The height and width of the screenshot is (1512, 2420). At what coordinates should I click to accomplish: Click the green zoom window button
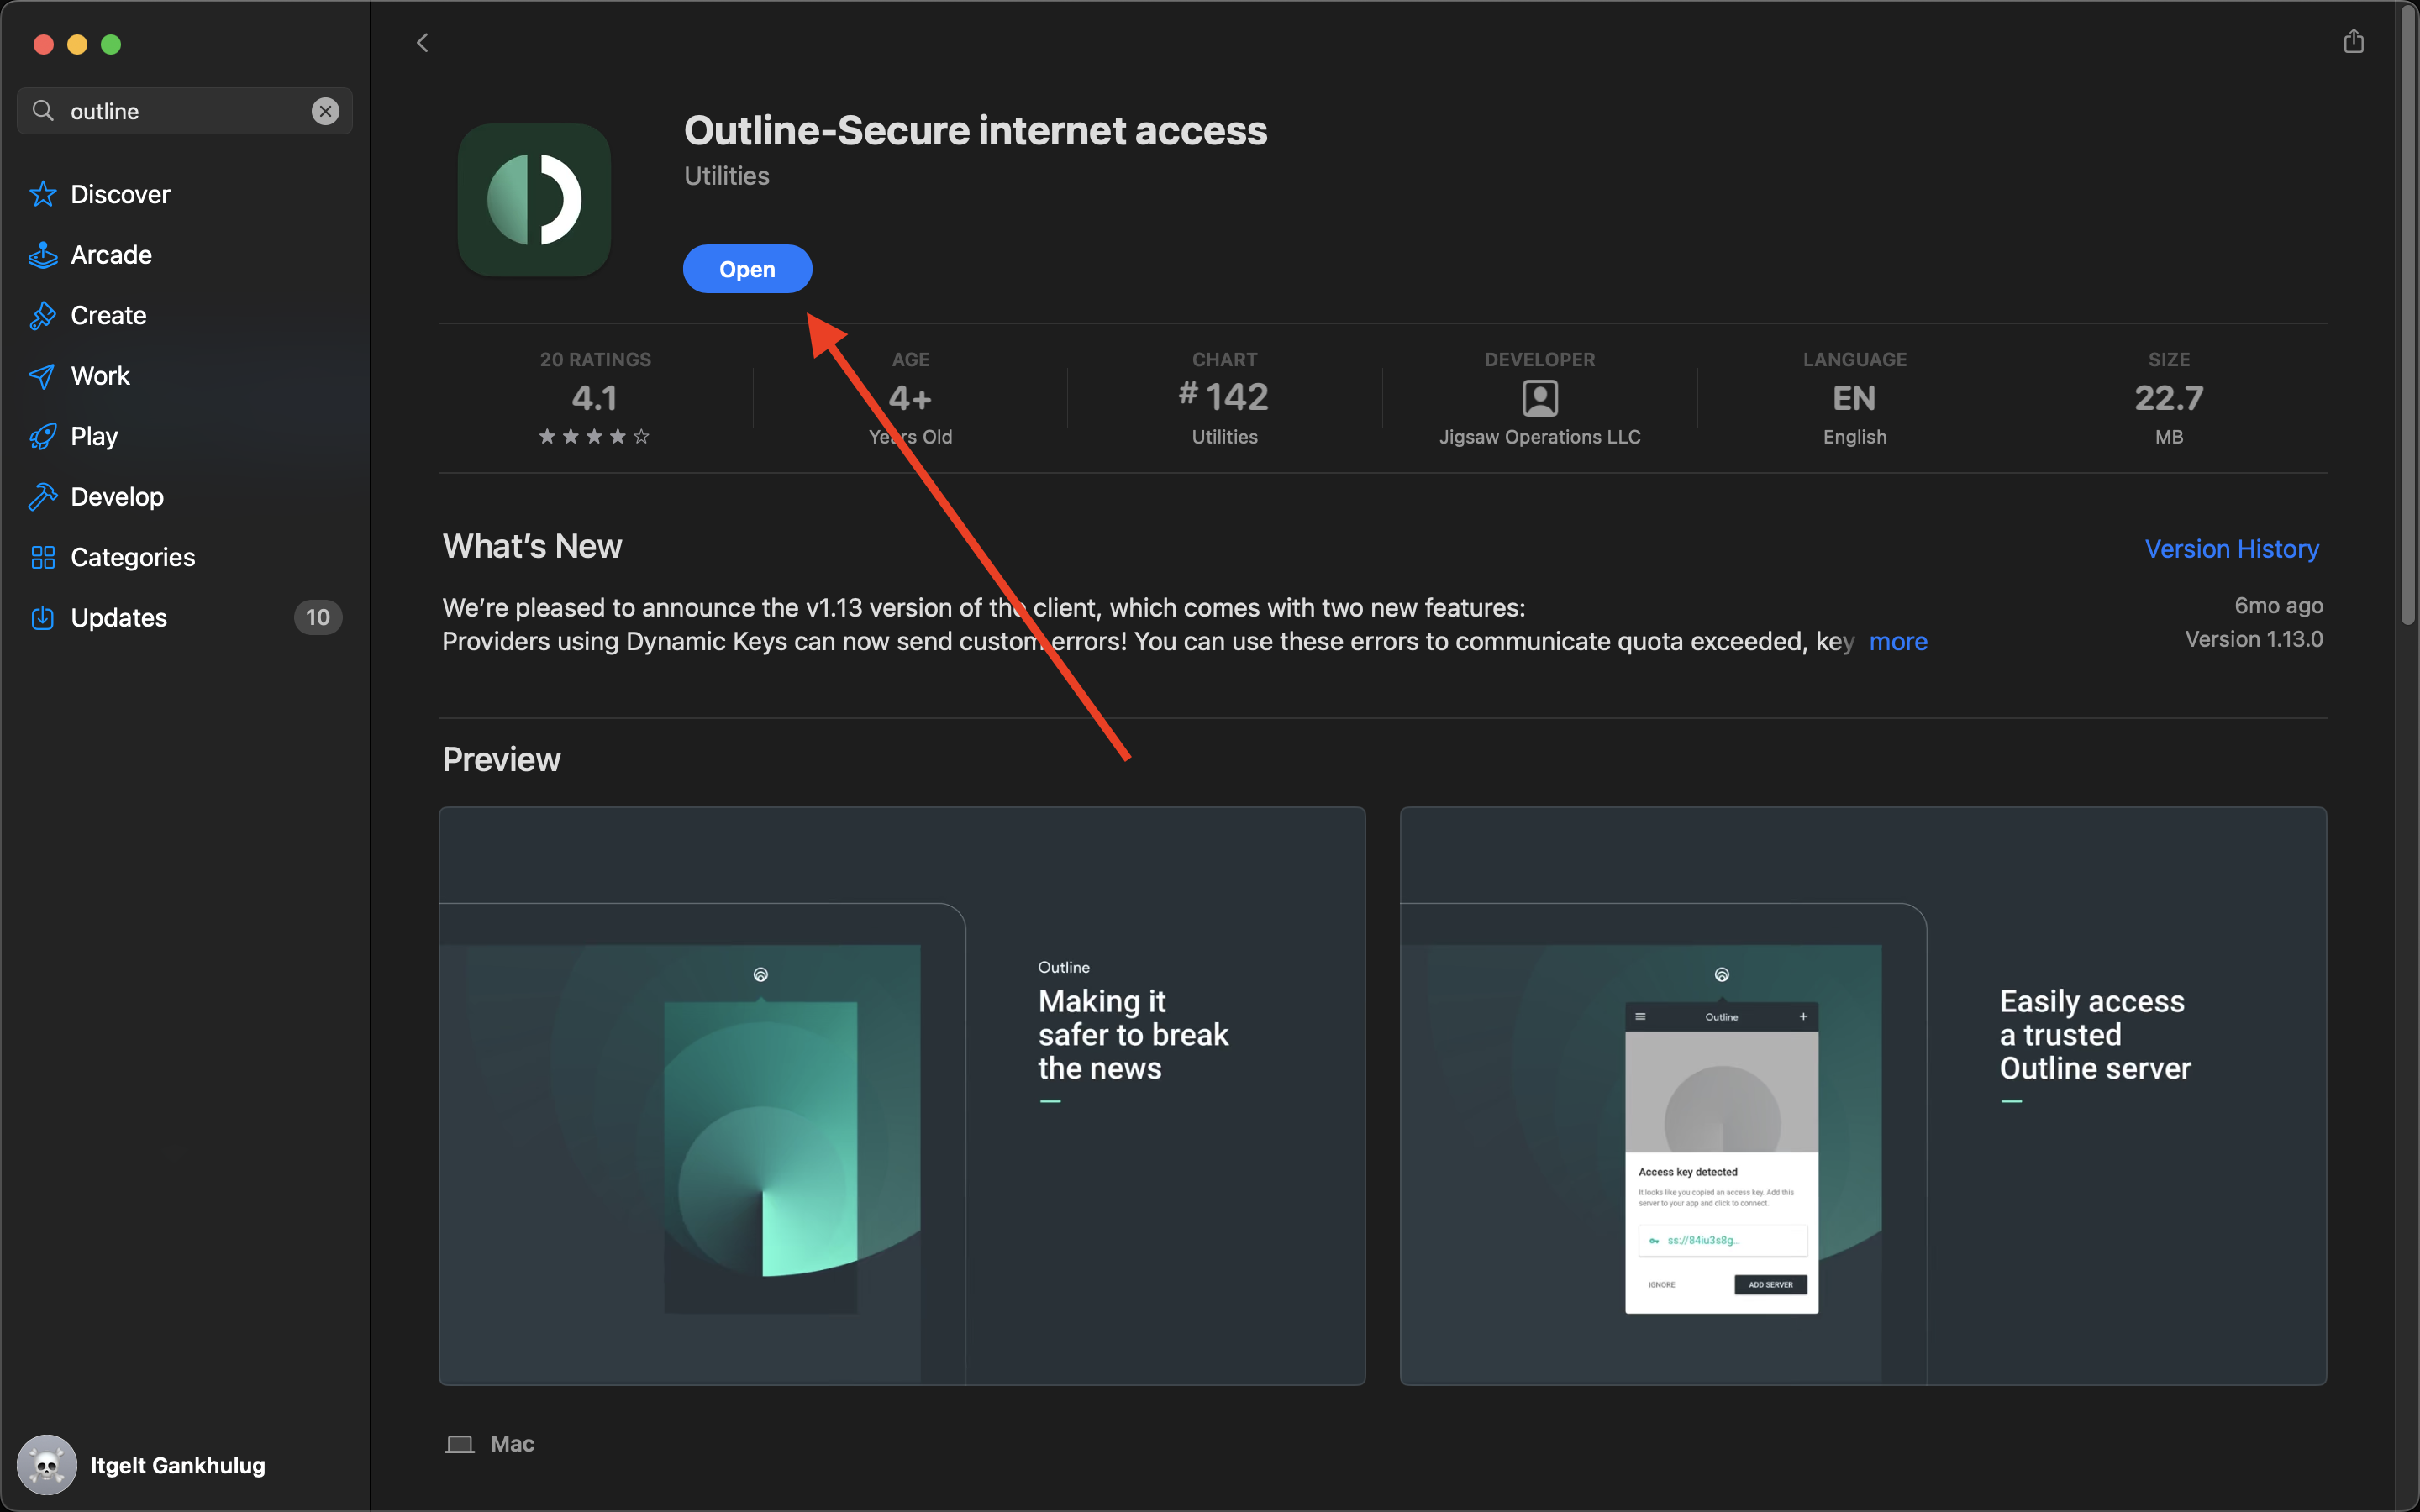tap(111, 44)
